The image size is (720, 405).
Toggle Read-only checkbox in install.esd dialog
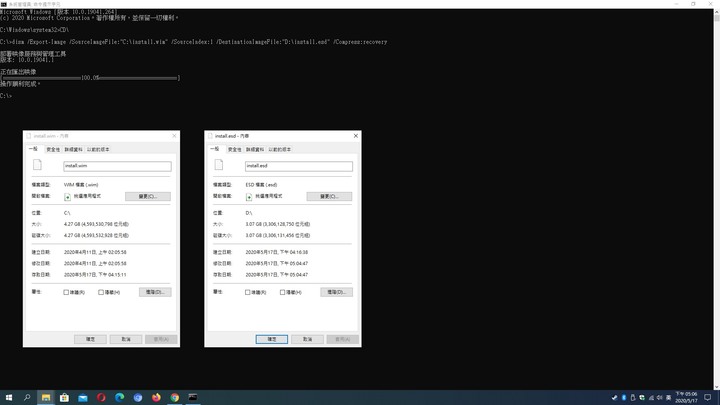248,292
